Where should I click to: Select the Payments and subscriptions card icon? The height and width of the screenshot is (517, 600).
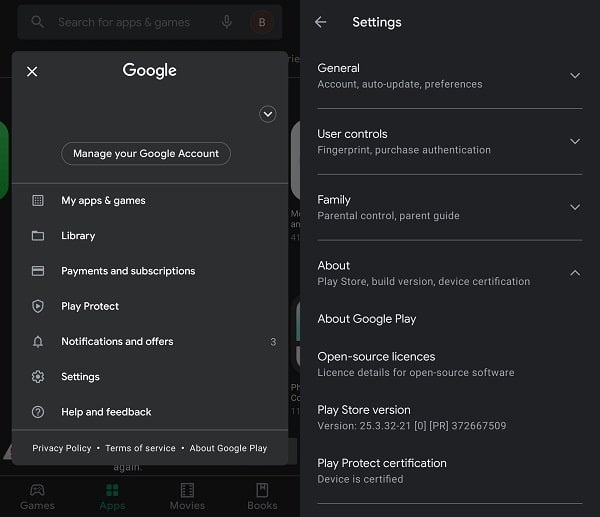pyautogui.click(x=38, y=271)
